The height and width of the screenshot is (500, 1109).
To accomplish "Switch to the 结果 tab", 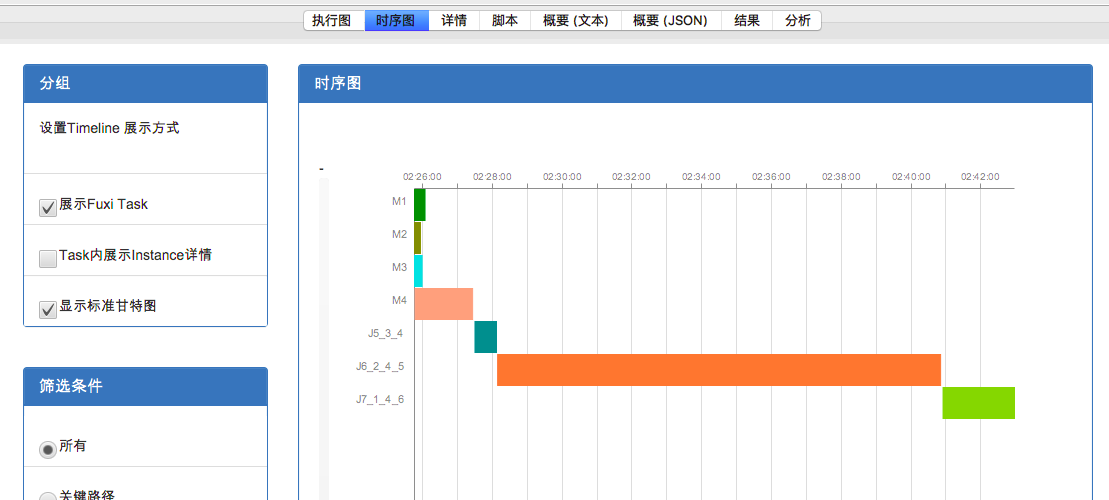I will (747, 21).
